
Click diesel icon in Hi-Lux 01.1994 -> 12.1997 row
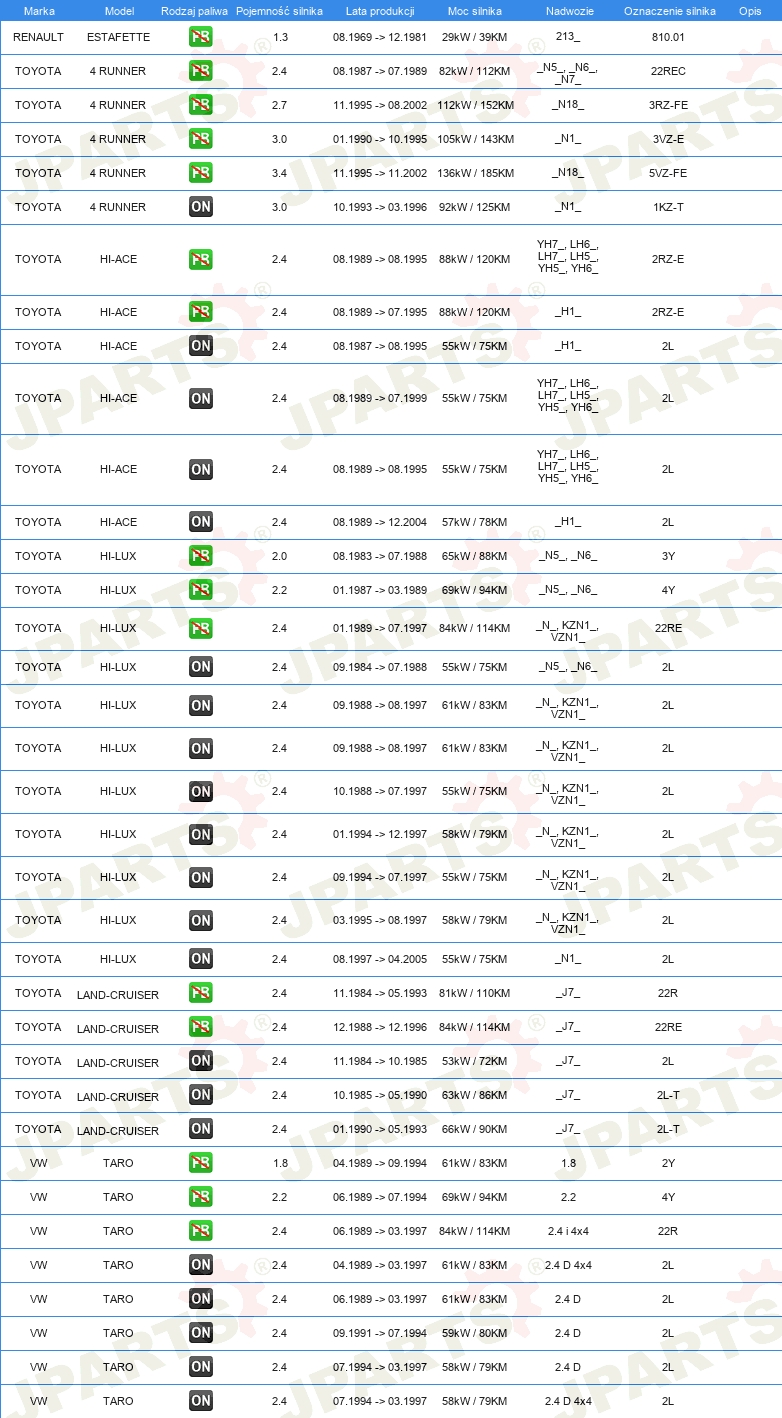(x=201, y=834)
